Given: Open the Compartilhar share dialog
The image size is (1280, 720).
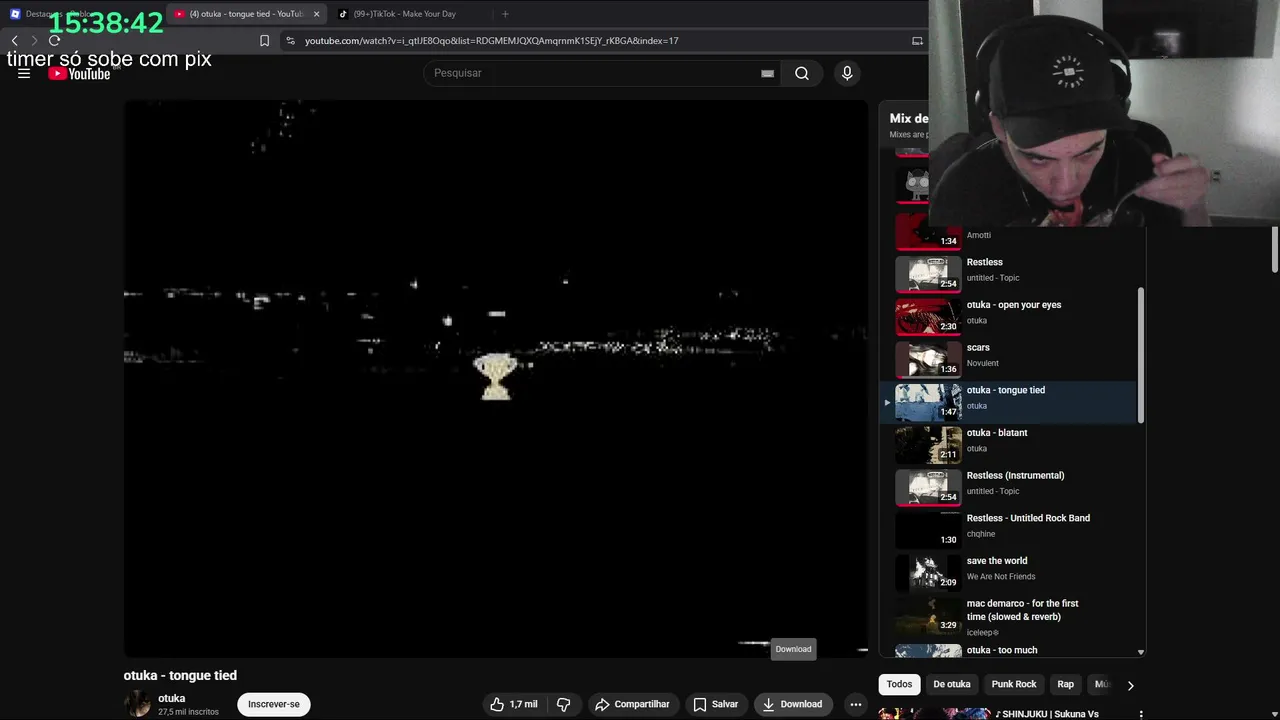Looking at the screenshot, I should (x=632, y=704).
